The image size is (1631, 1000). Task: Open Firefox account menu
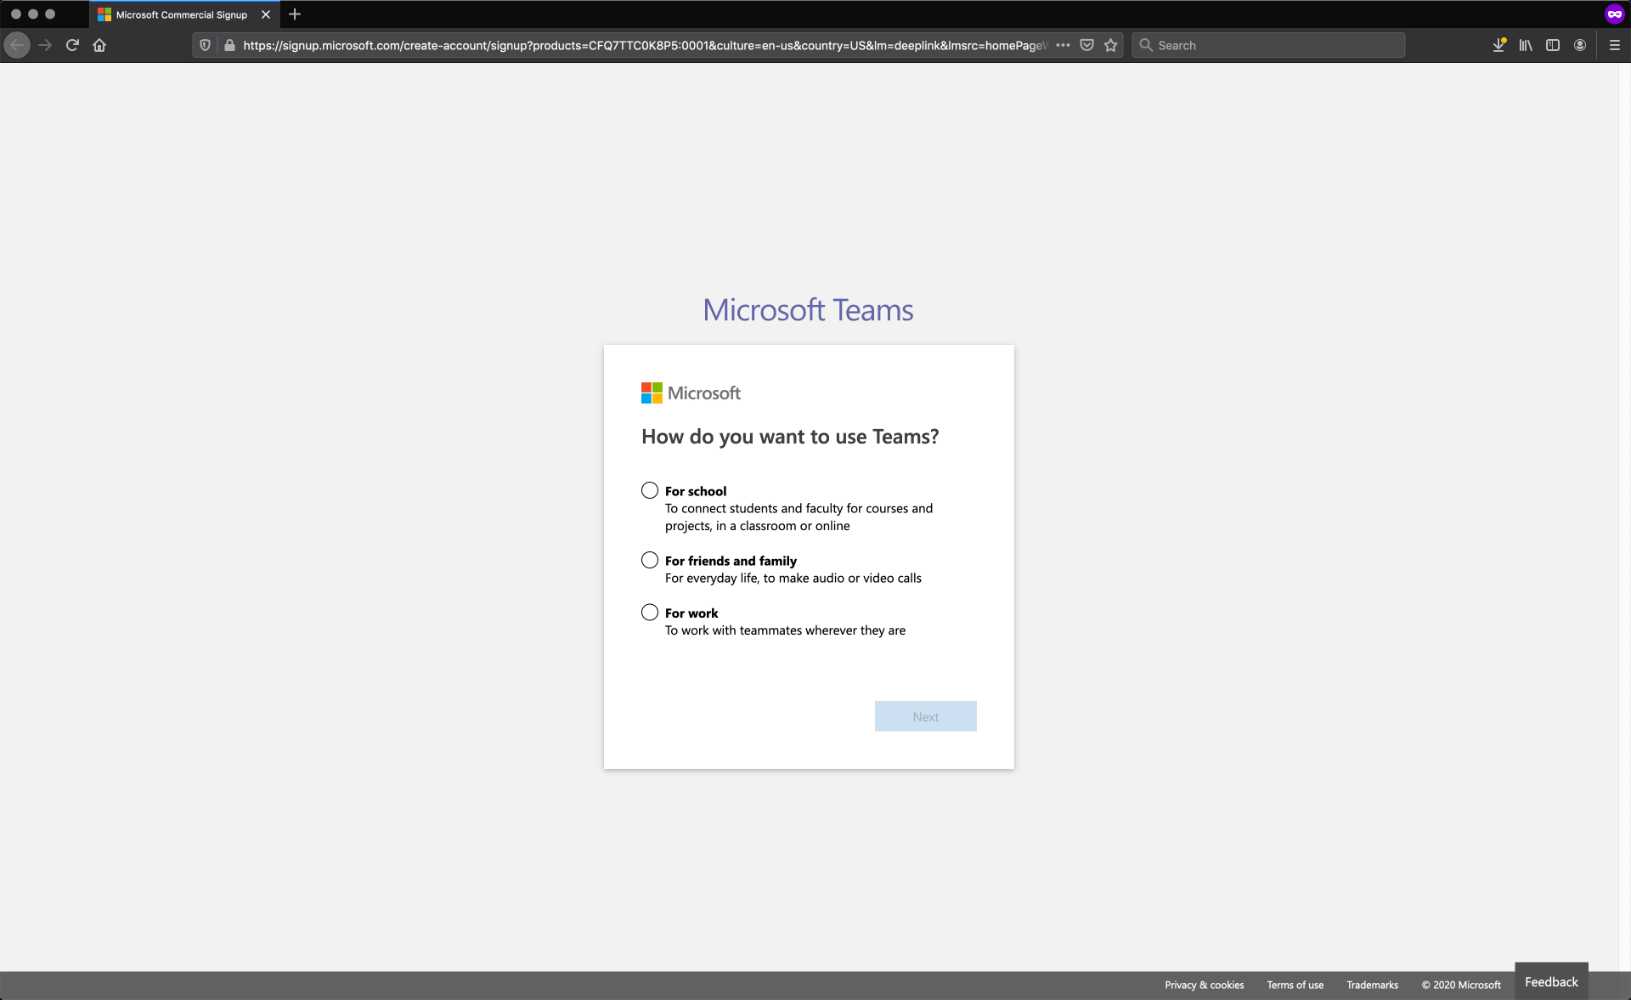click(x=1580, y=45)
